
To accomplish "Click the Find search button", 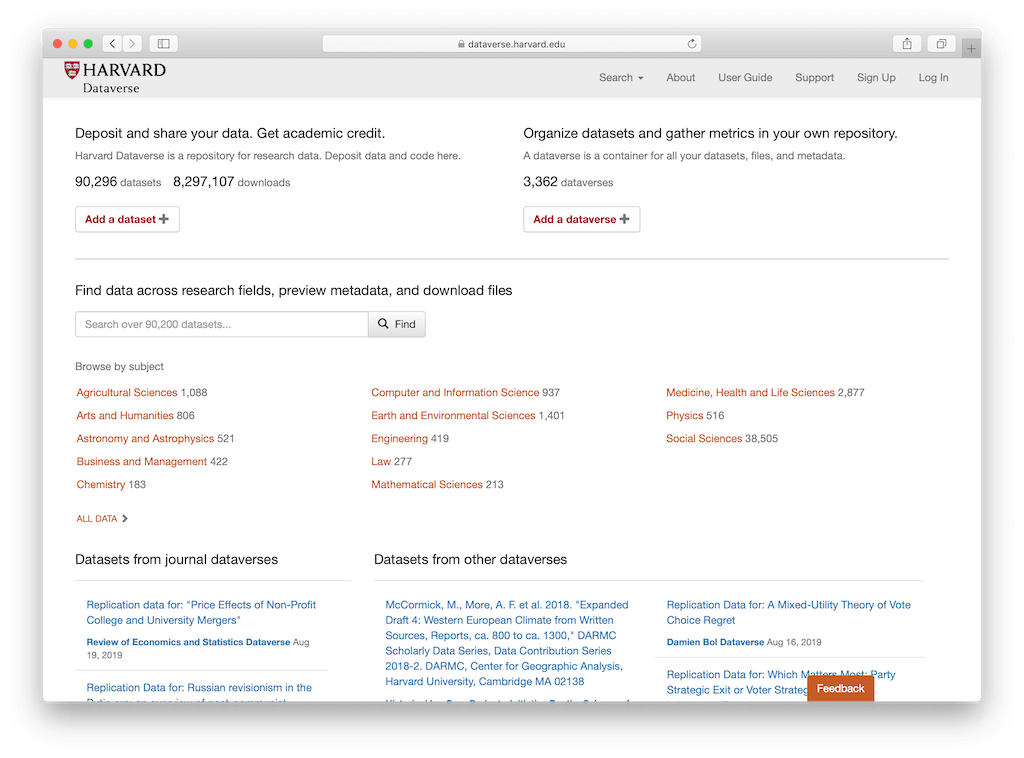I will click(x=396, y=324).
